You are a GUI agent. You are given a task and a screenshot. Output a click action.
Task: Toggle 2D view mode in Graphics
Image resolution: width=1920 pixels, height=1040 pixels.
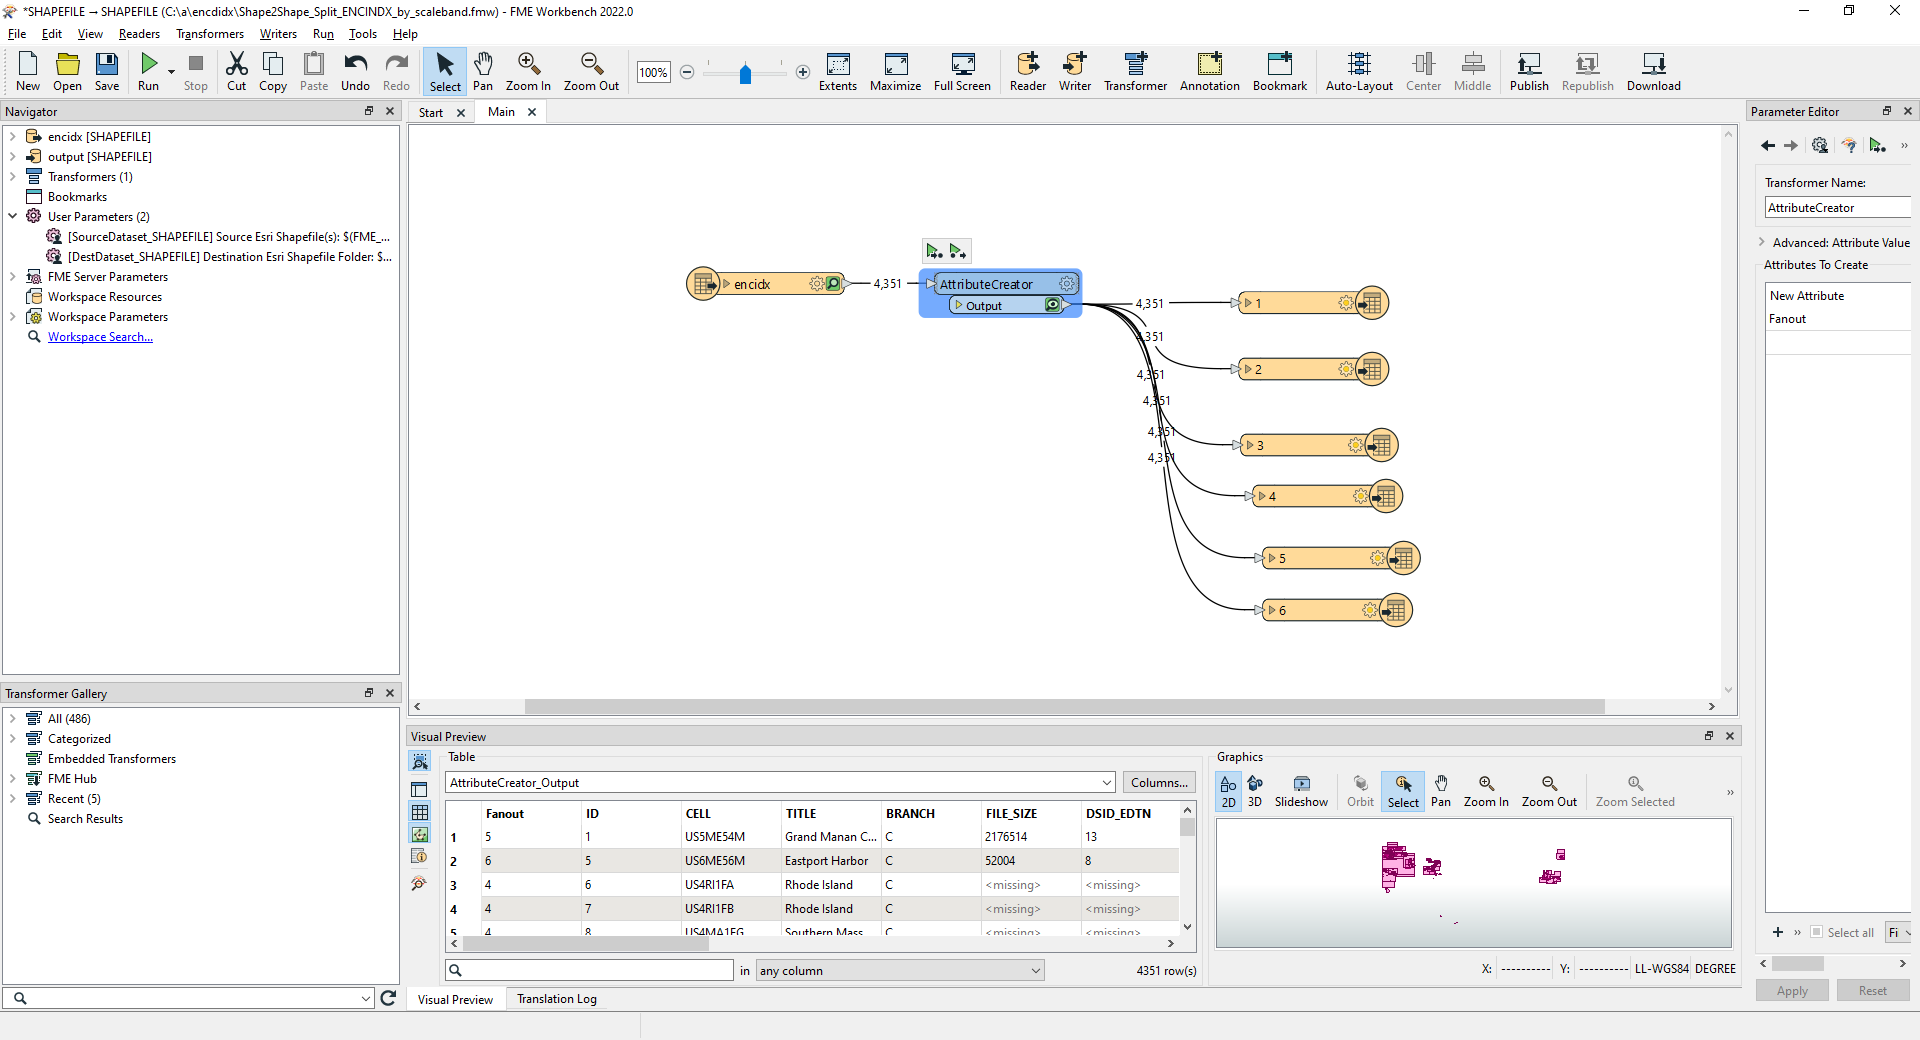pos(1228,790)
